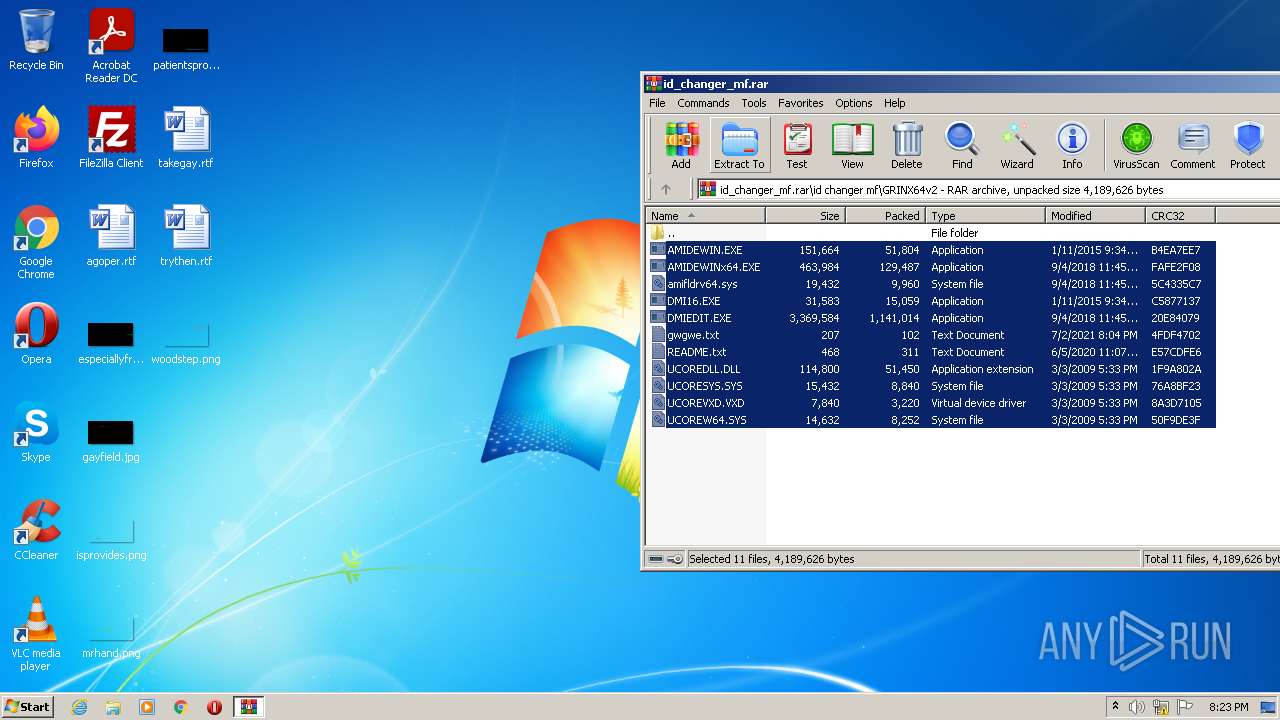This screenshot has height=720, width=1280.
Task: Show archive Info
Action: coord(1072,146)
